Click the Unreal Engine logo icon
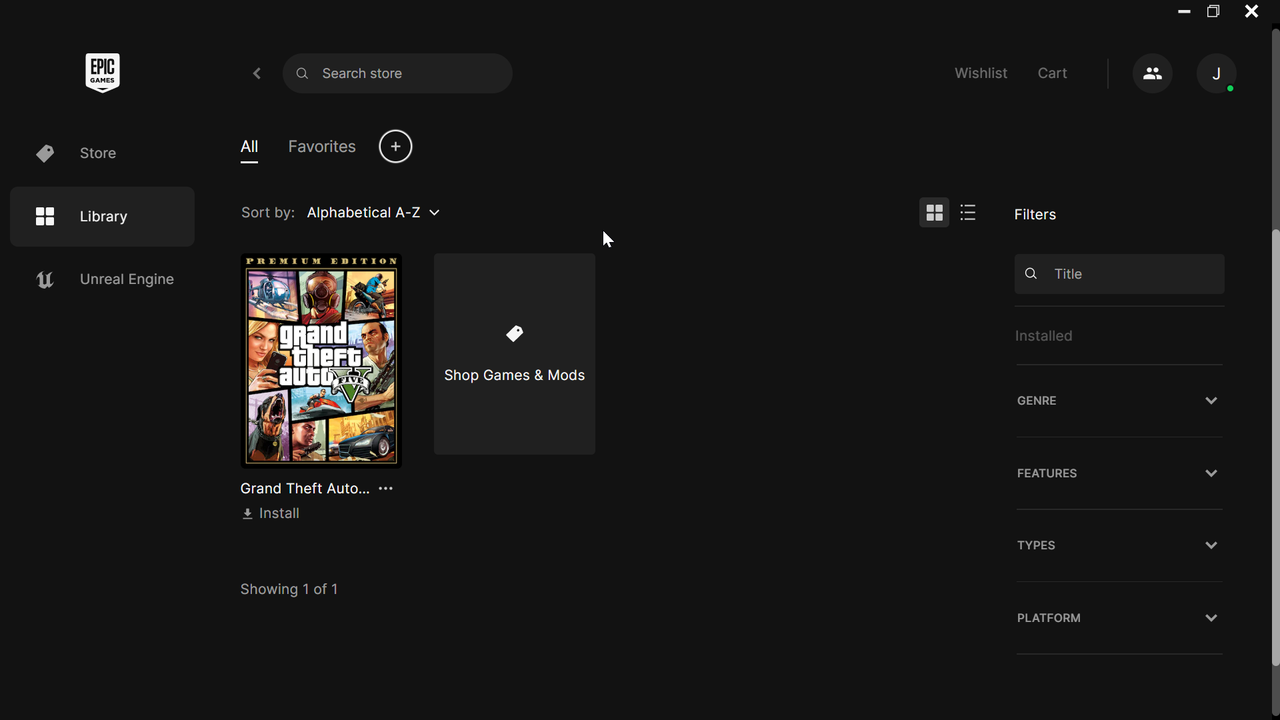Viewport: 1280px width, 720px height. [45, 279]
